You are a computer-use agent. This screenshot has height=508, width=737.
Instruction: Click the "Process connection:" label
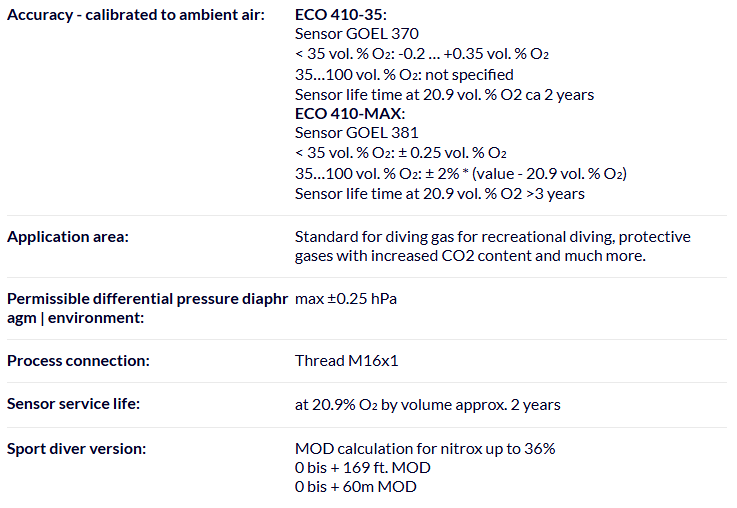(x=78, y=360)
